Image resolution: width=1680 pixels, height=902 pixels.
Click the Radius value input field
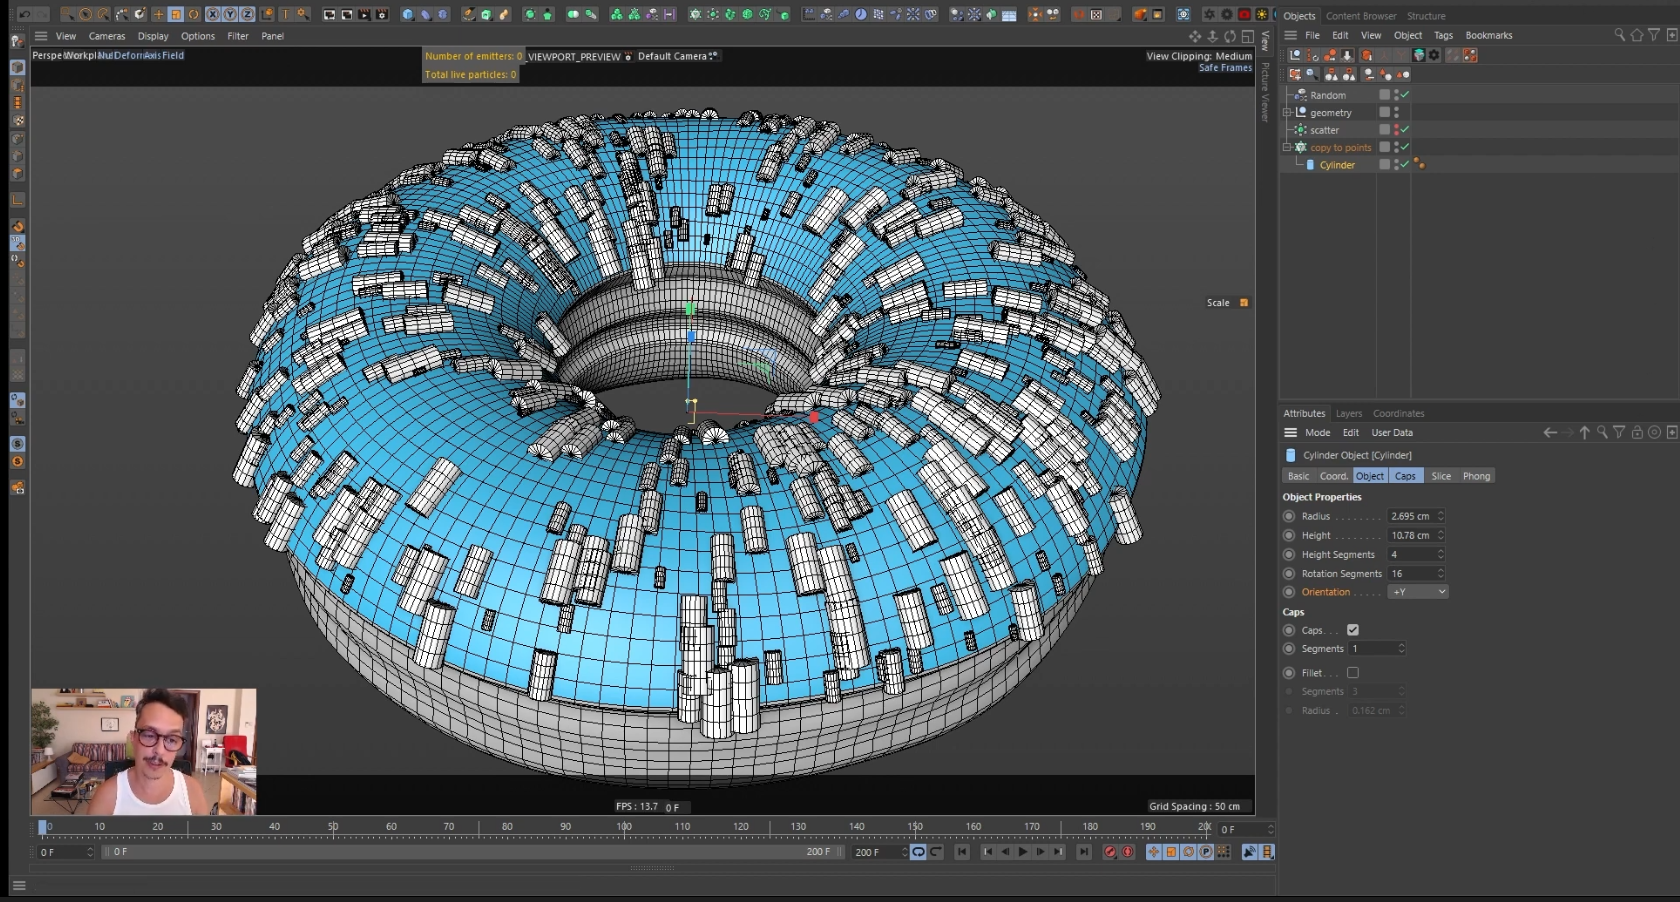(1410, 516)
